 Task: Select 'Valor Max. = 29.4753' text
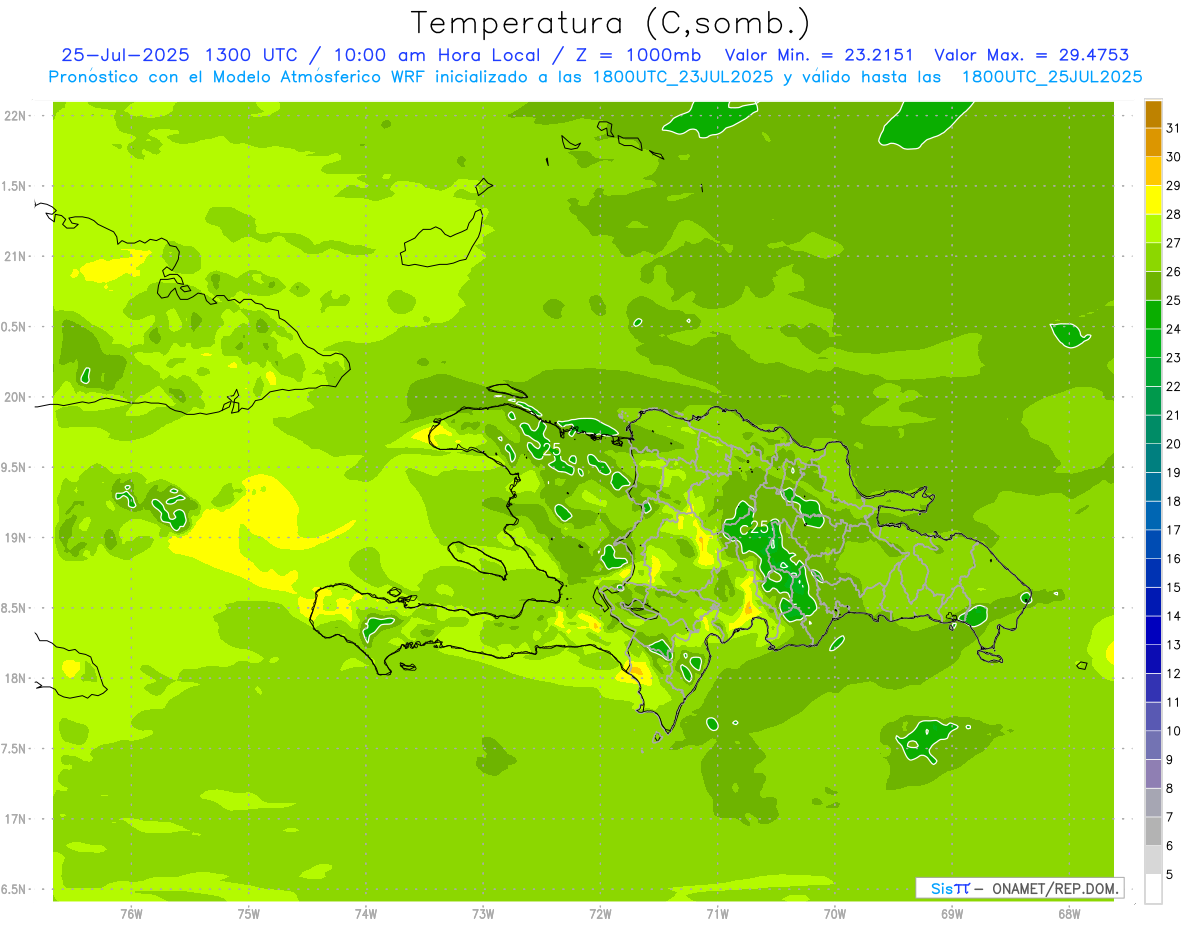(1031, 56)
